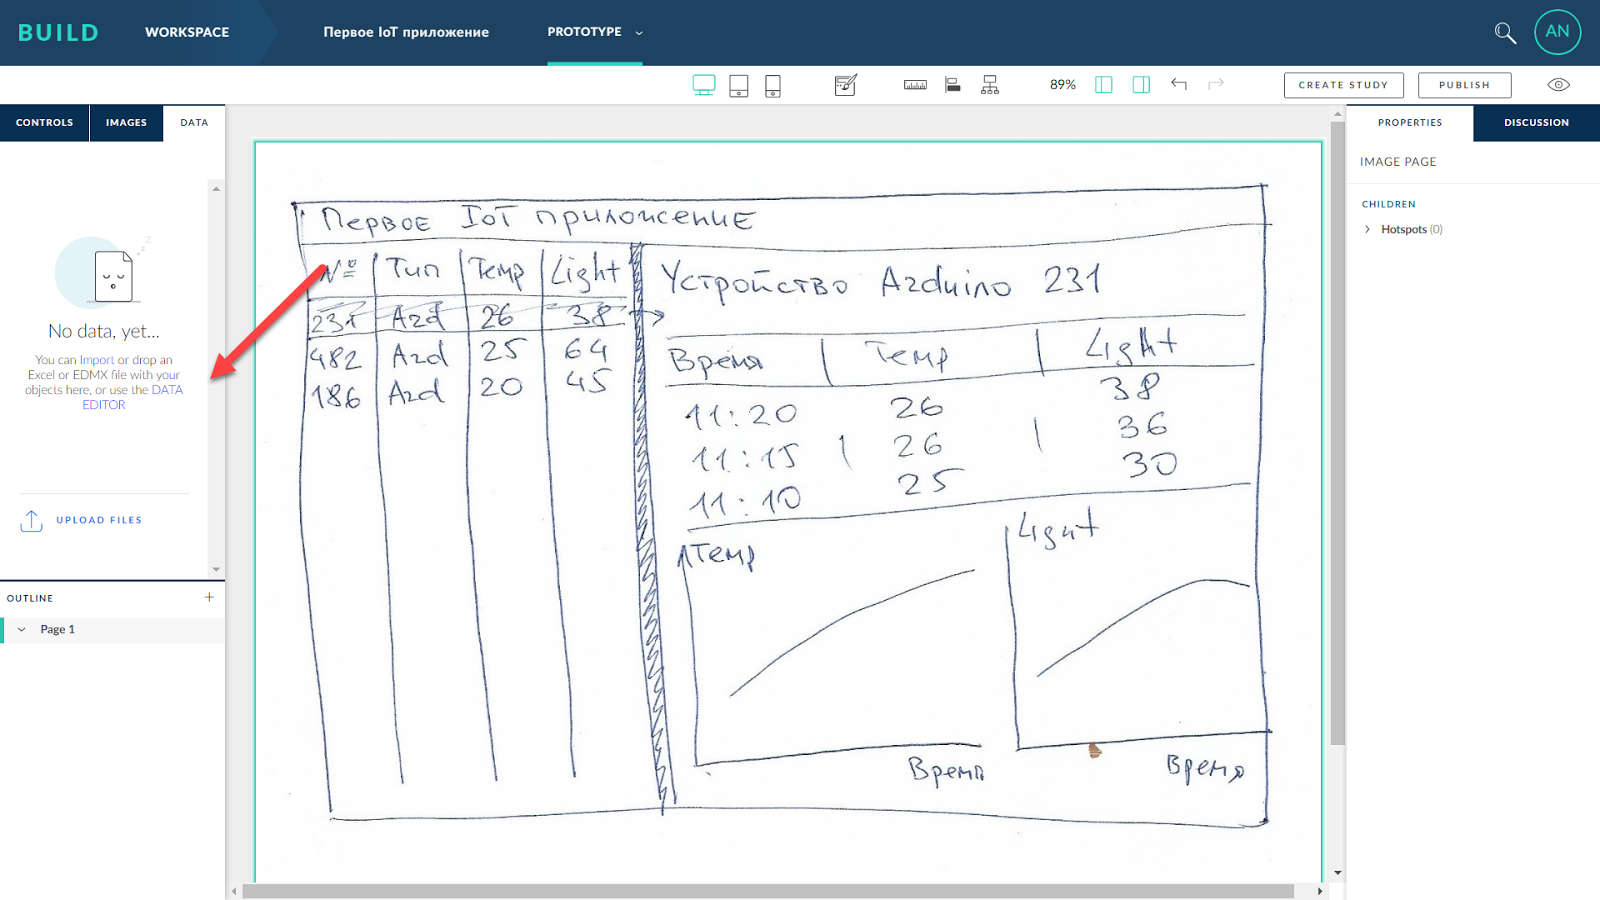The width and height of the screenshot is (1600, 900).
Task: Click the undo arrow icon
Action: (x=1179, y=85)
